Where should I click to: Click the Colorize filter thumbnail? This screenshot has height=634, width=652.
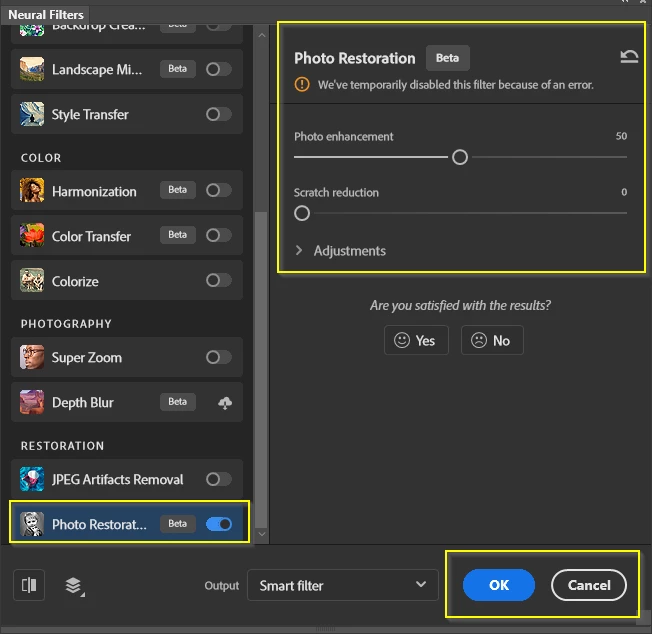[x=32, y=280]
